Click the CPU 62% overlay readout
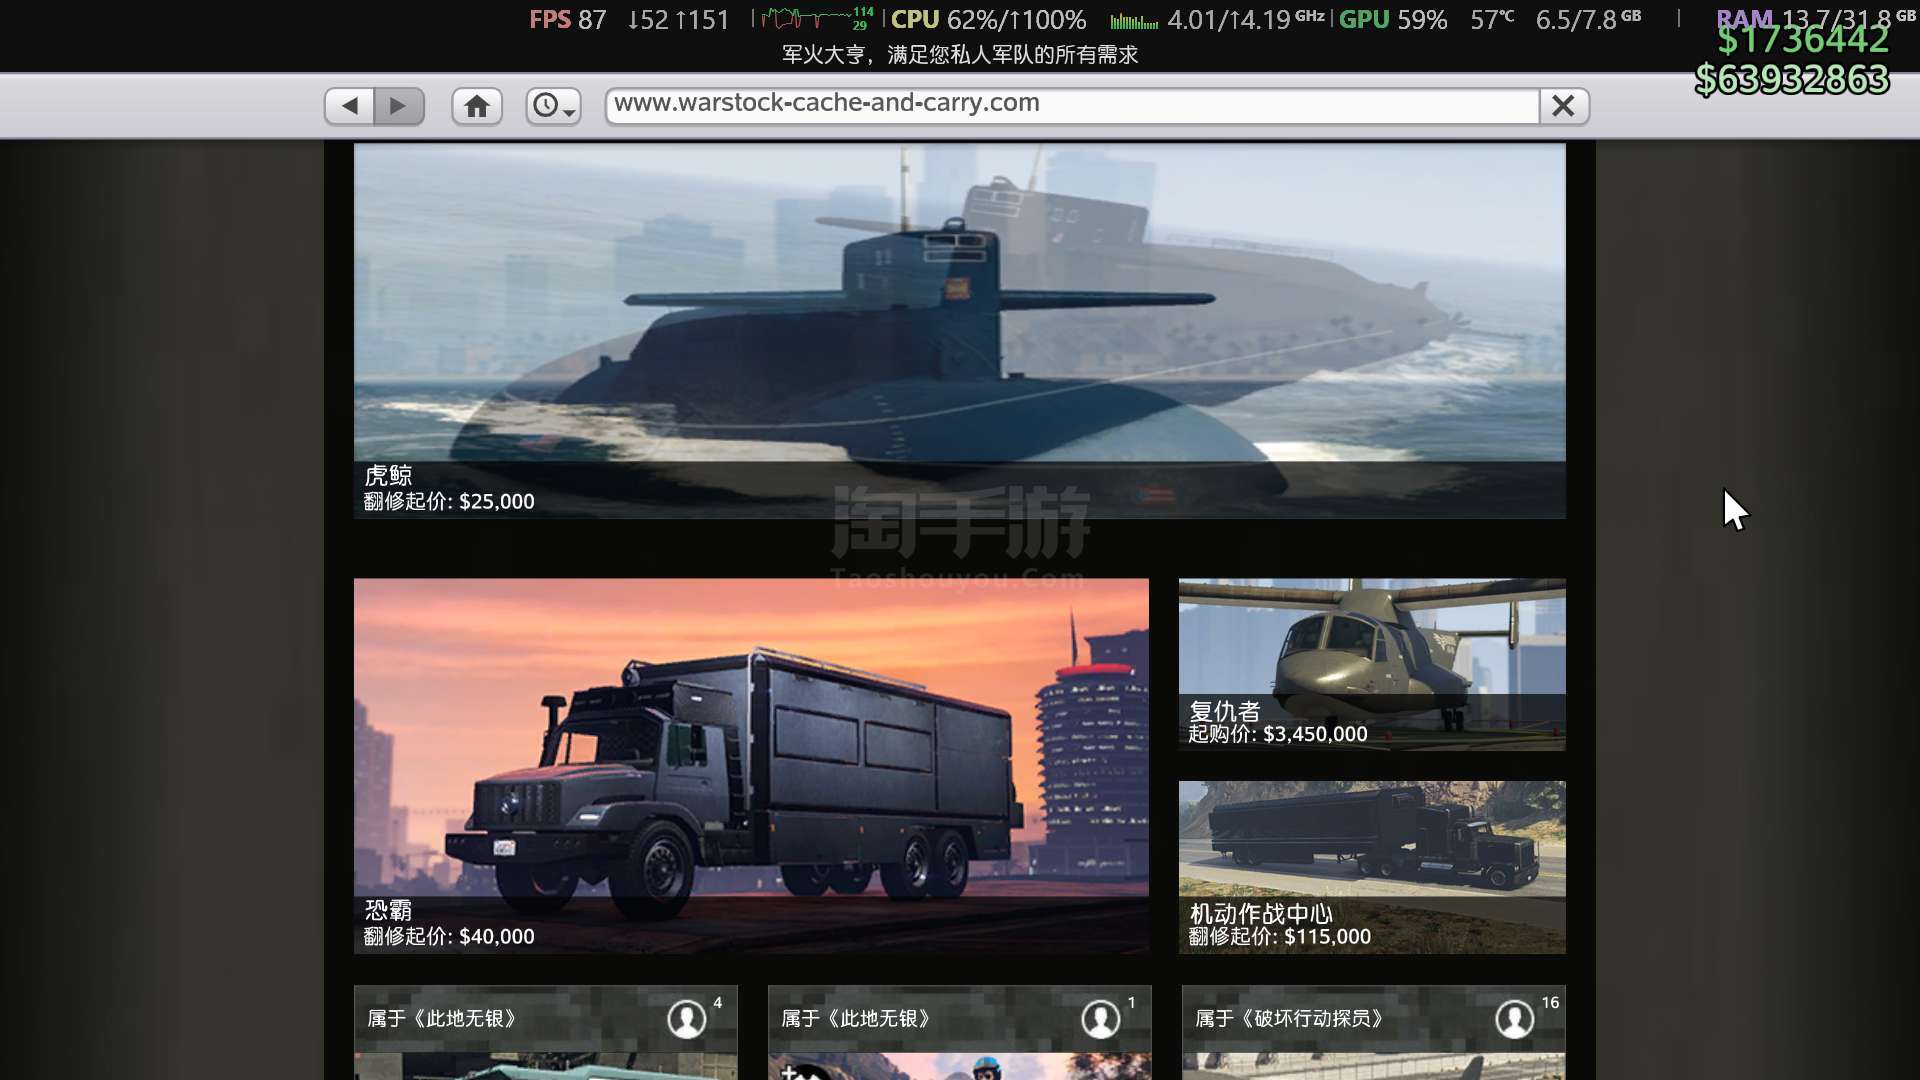Viewport: 1920px width, 1080px height. coord(988,20)
